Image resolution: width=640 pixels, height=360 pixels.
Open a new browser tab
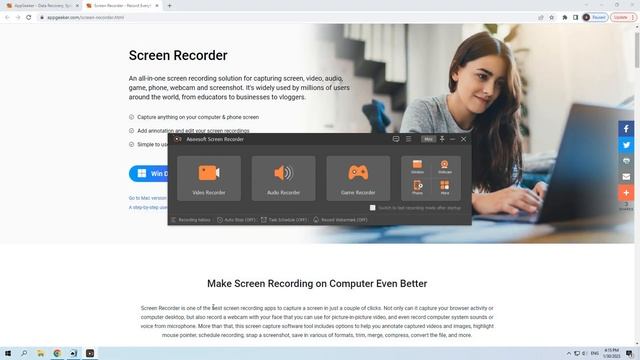coord(169,6)
